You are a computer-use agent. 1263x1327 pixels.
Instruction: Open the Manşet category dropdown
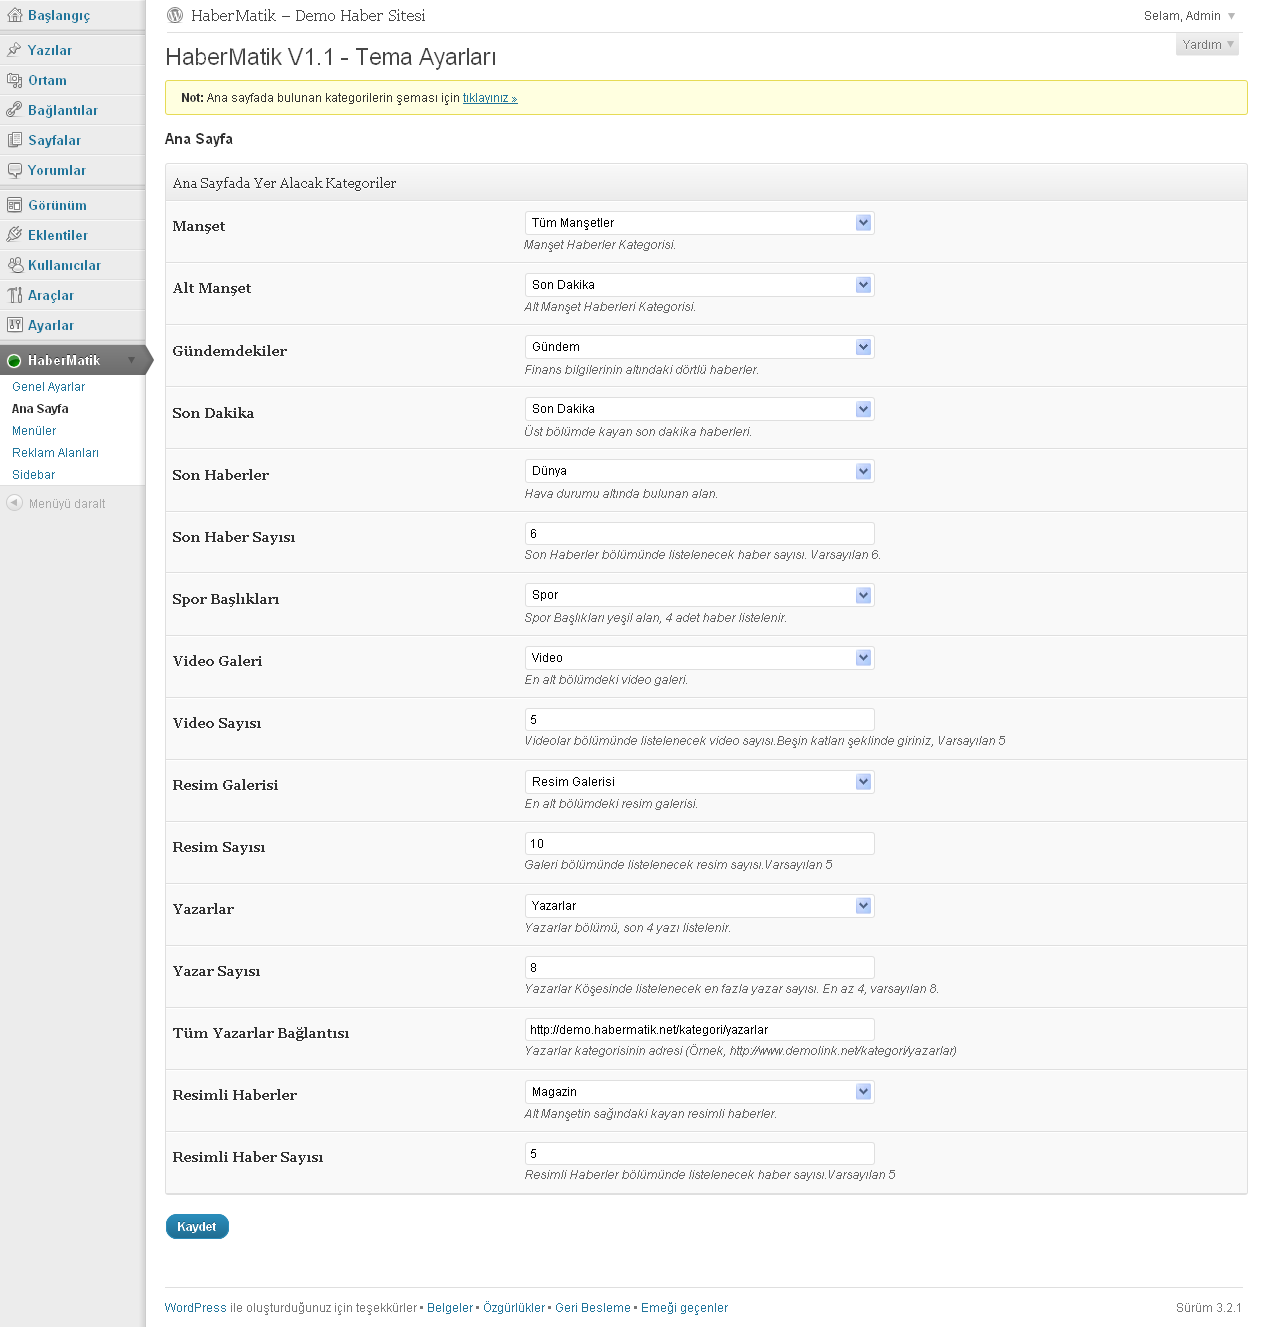pyautogui.click(x=699, y=223)
